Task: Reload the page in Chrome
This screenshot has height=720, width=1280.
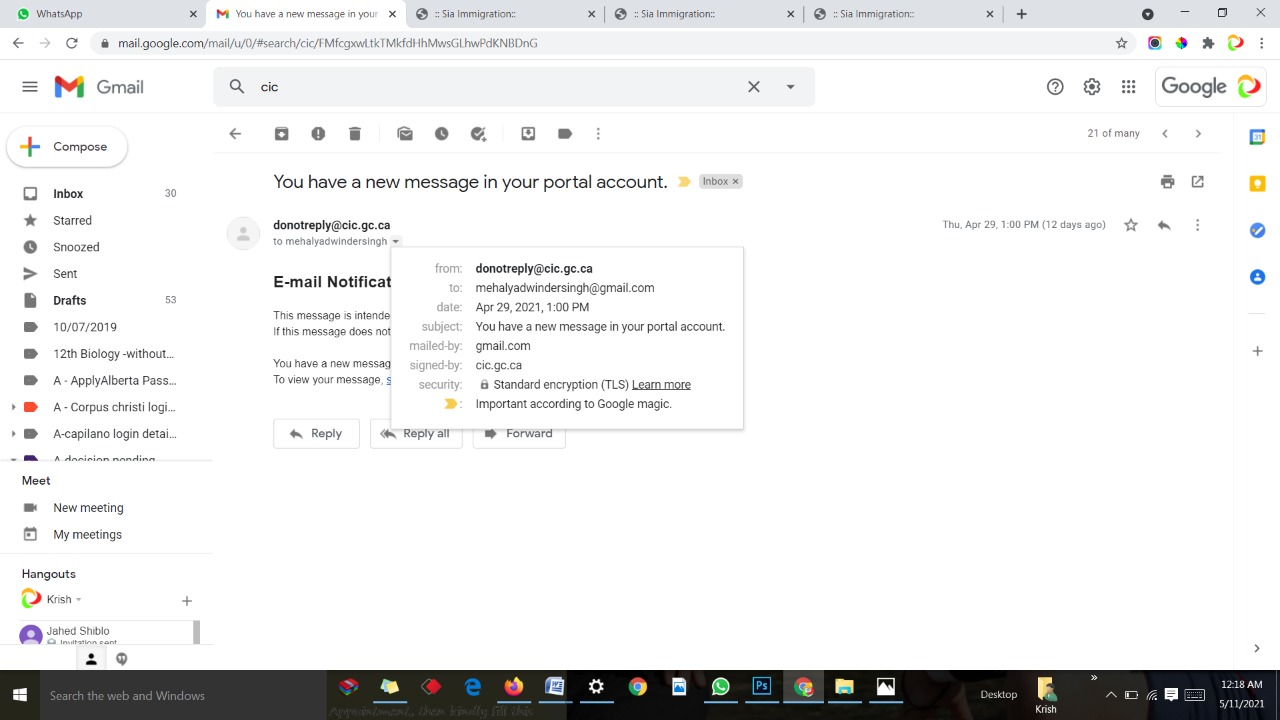Action: pyautogui.click(x=71, y=43)
